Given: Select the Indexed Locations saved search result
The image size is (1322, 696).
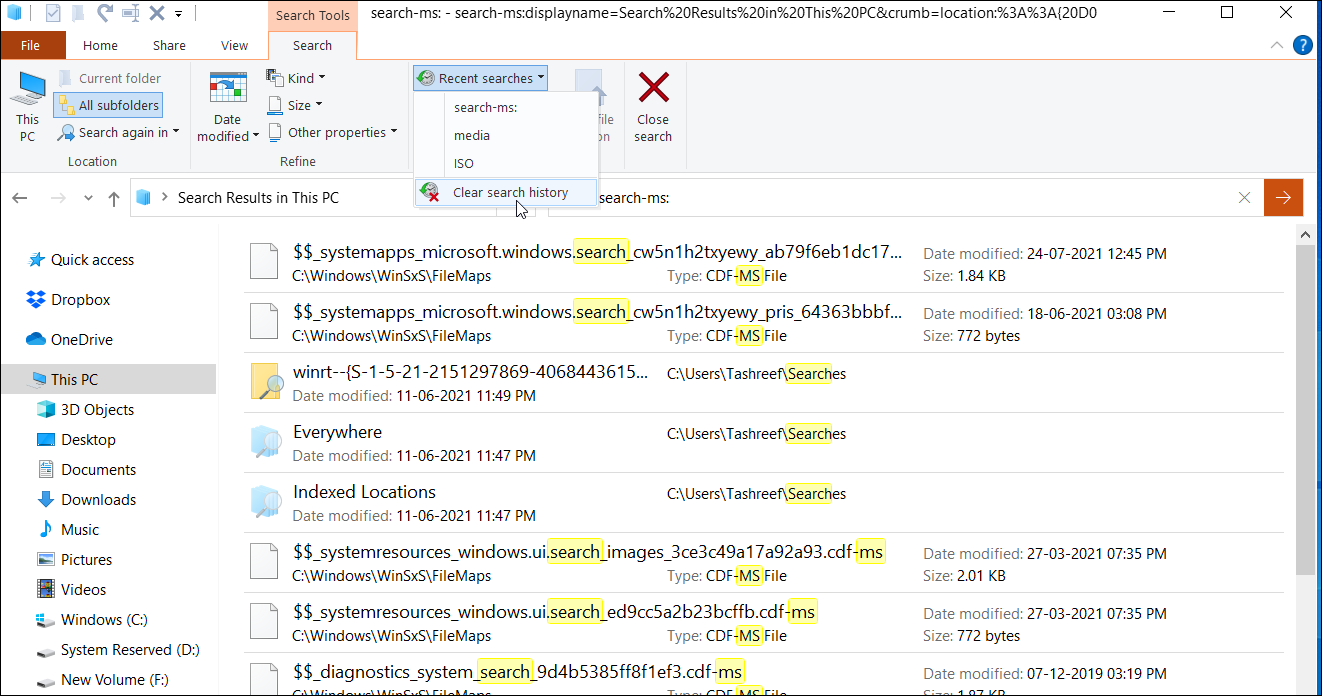Looking at the screenshot, I should (x=764, y=503).
